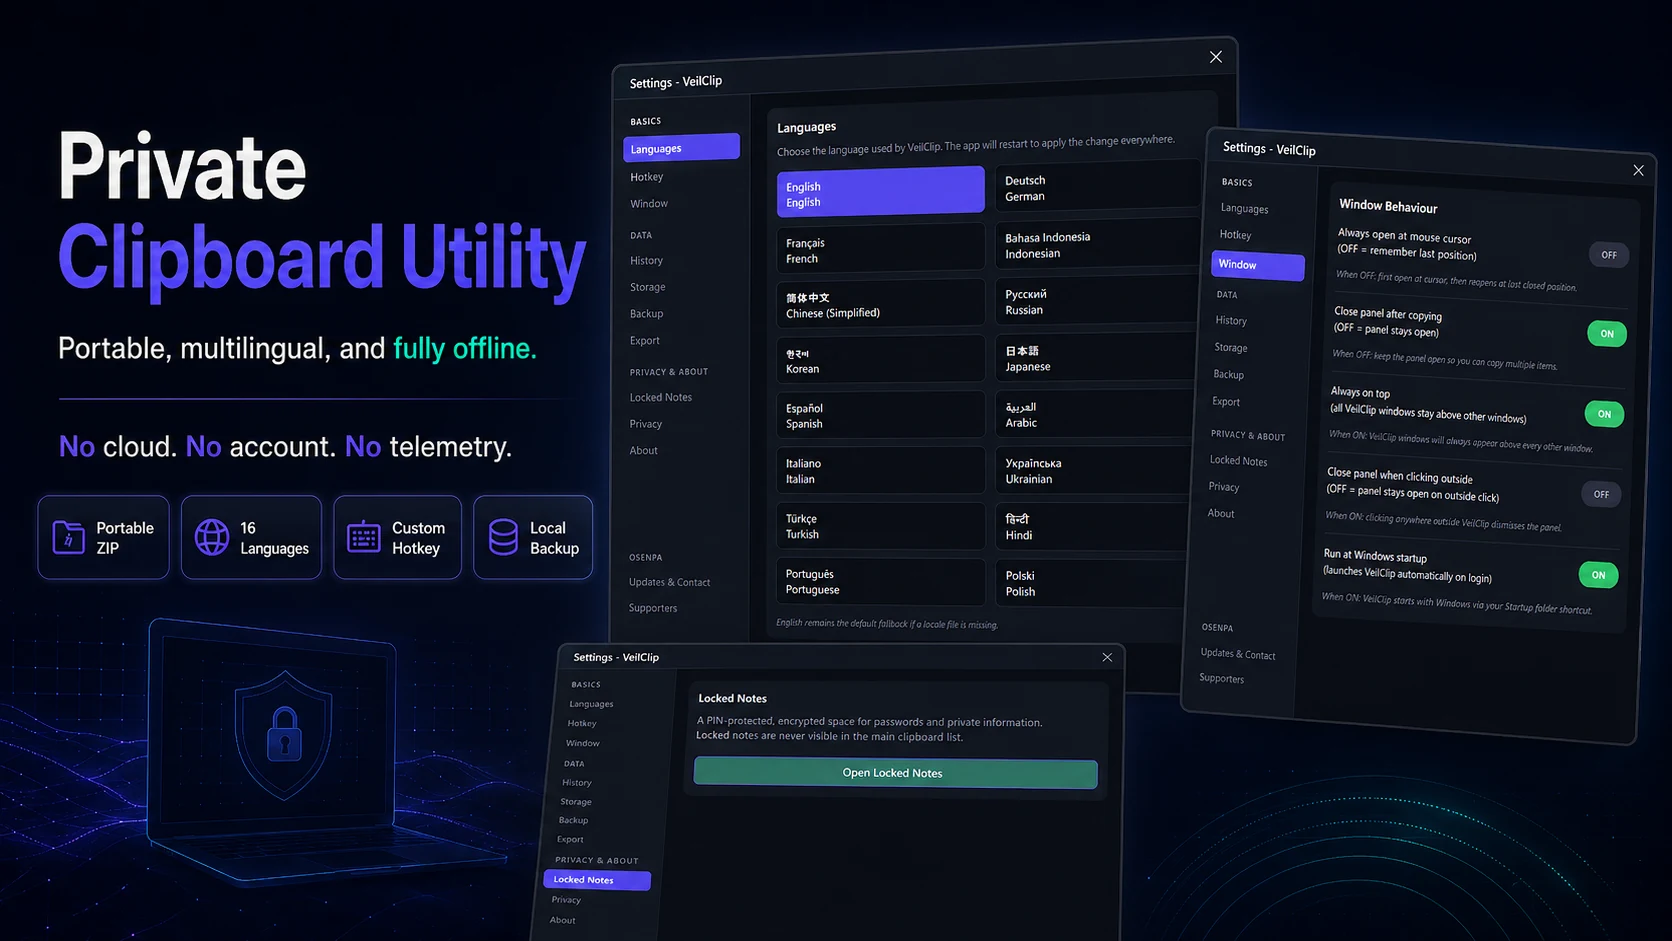Turn on Always open at mouse cursor
Screen dimensions: 1672x941
pos(1608,254)
